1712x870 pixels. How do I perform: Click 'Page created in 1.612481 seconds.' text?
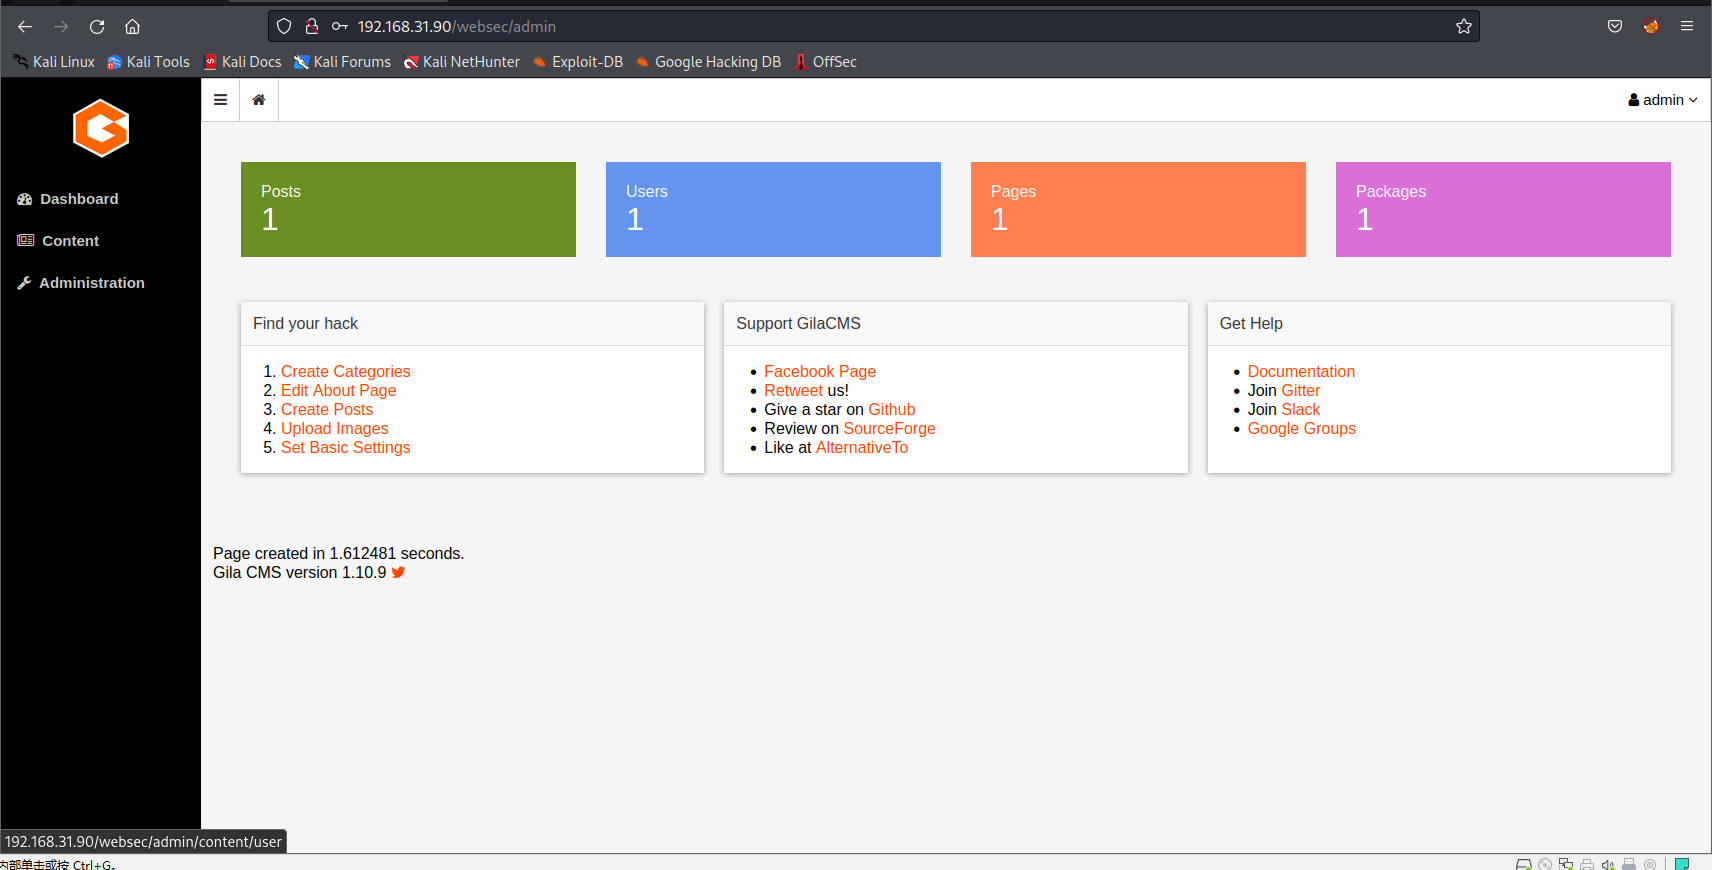coord(338,554)
